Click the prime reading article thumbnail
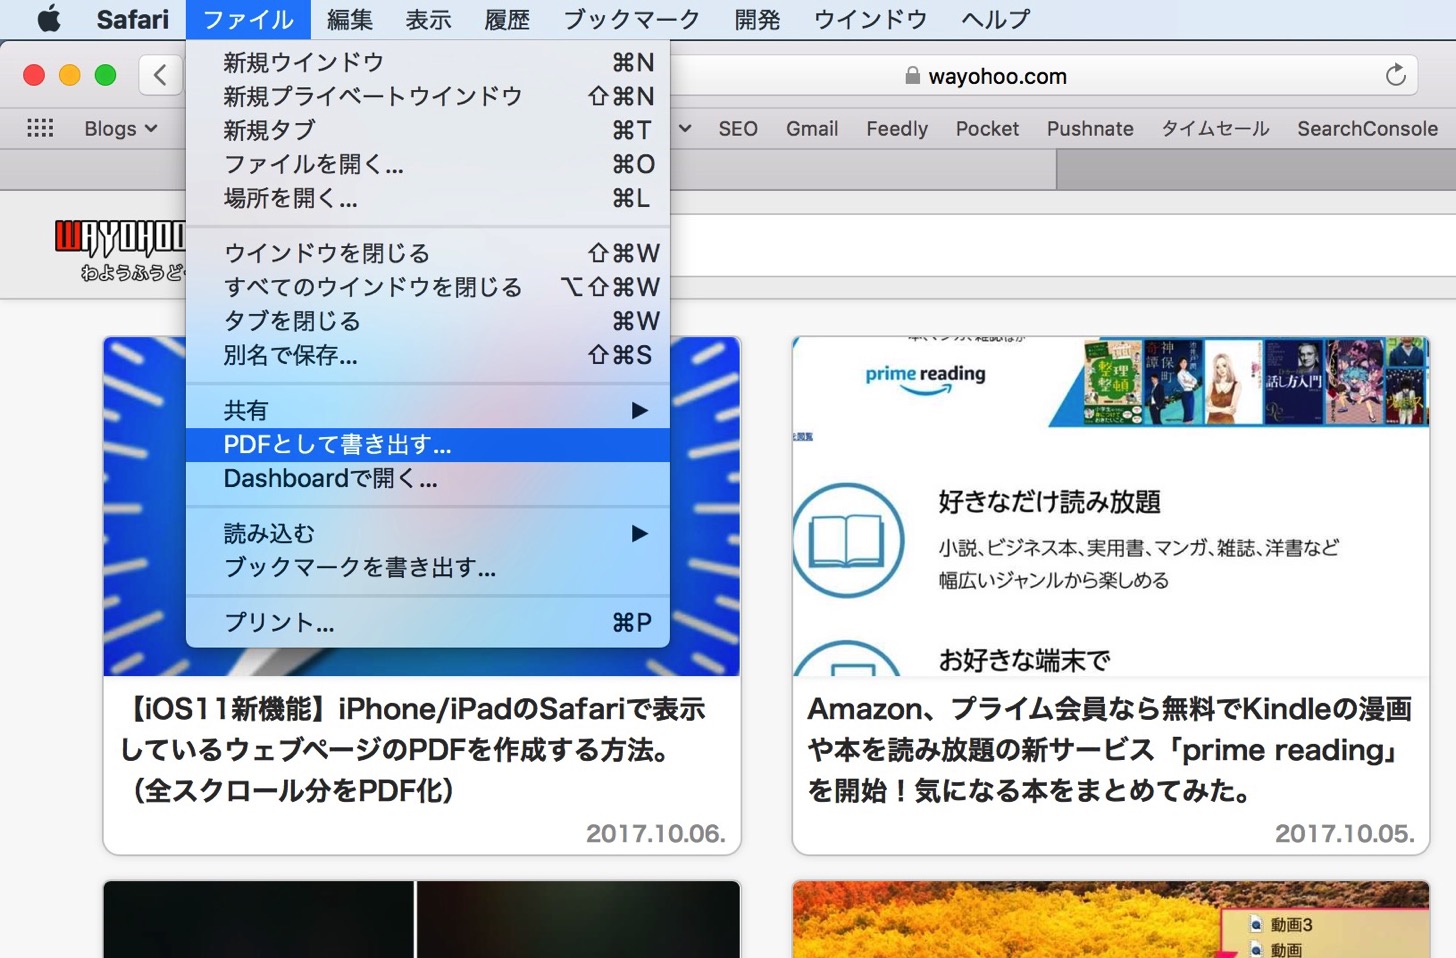Screen dimensions: 1456x958 pyautogui.click(x=1110, y=507)
